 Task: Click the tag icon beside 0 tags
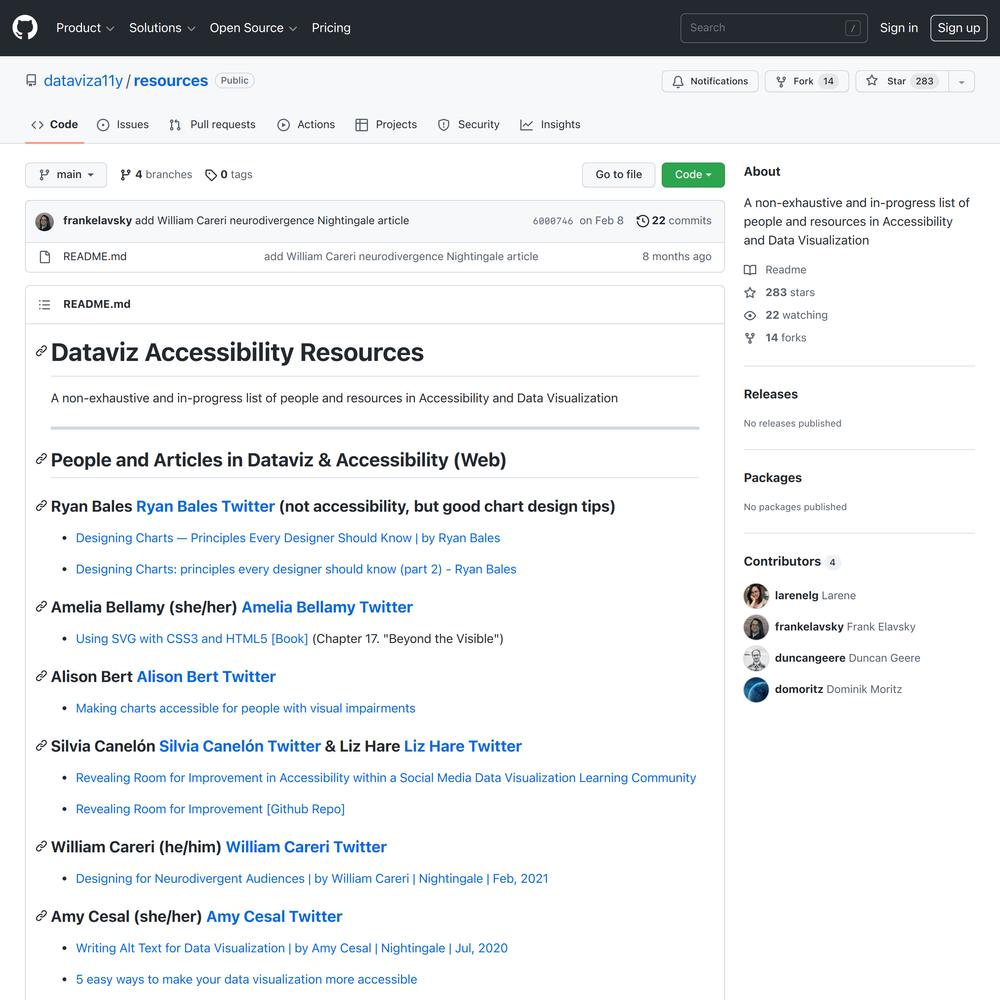coord(210,175)
